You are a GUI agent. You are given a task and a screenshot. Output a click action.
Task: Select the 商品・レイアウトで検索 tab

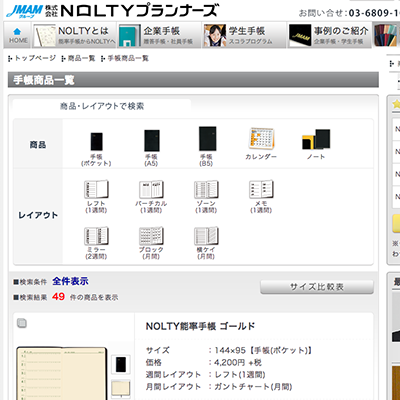(x=102, y=106)
